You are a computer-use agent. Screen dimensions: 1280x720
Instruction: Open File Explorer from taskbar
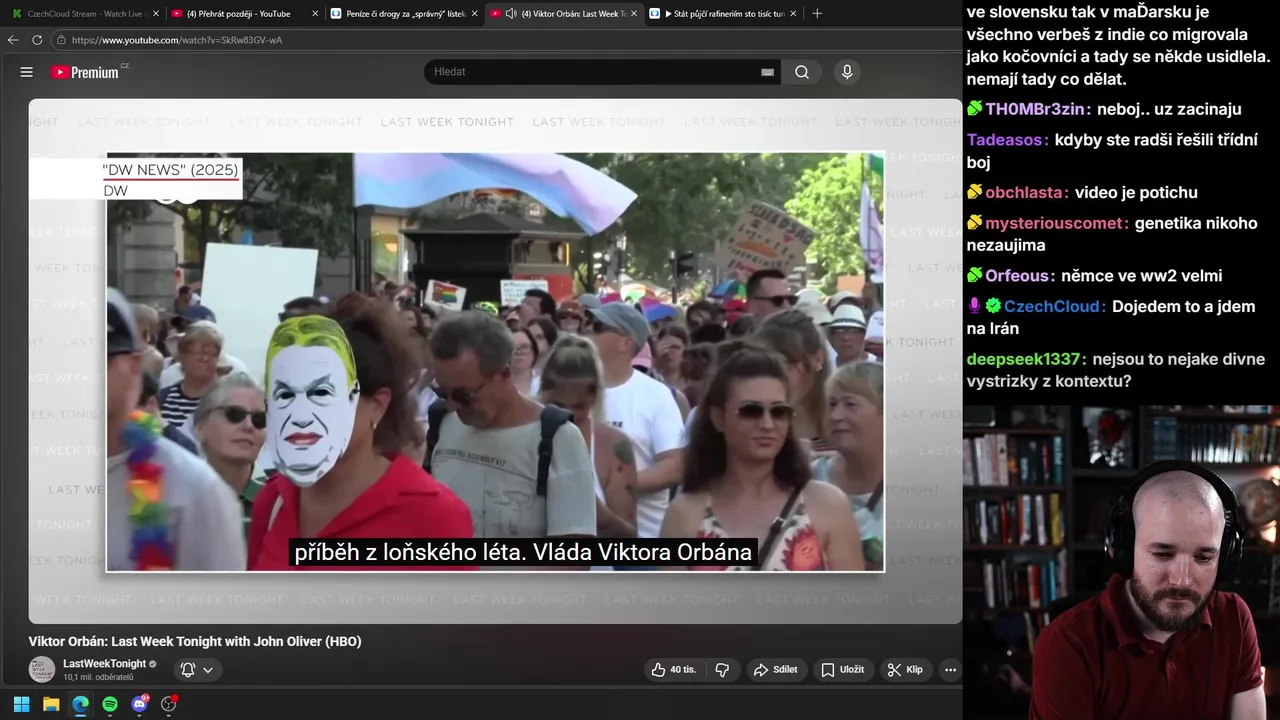51,704
